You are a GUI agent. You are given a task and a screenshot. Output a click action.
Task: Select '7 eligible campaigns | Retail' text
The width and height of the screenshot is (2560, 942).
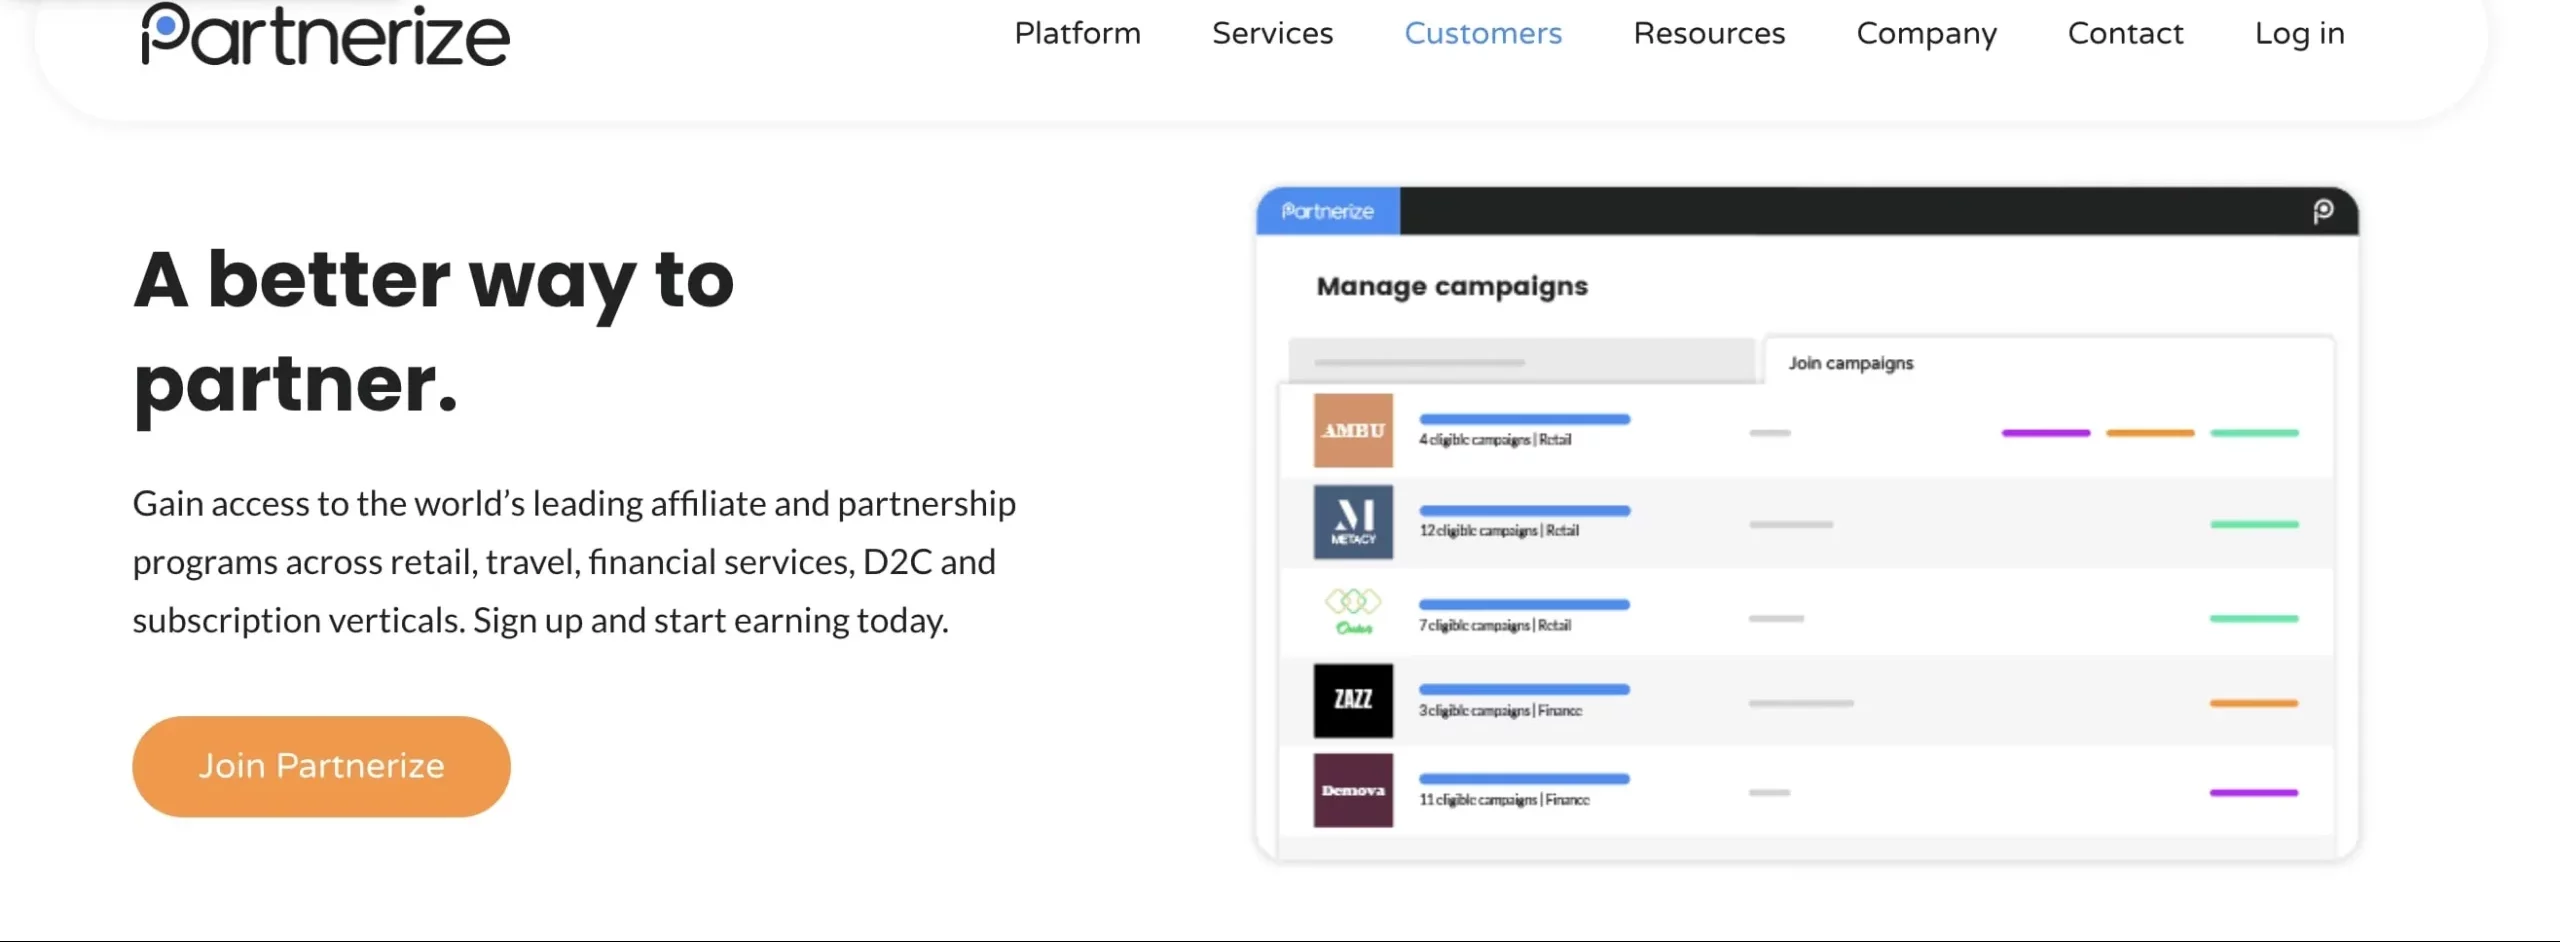pyautogui.click(x=1495, y=625)
